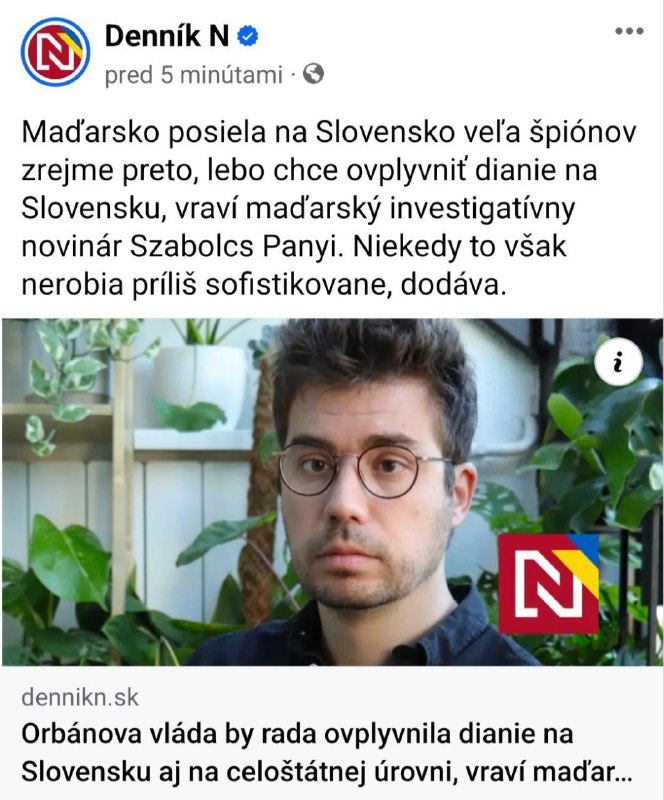Click the dennikn.sk domain label
The height and width of the screenshot is (800, 664).
point(80,697)
